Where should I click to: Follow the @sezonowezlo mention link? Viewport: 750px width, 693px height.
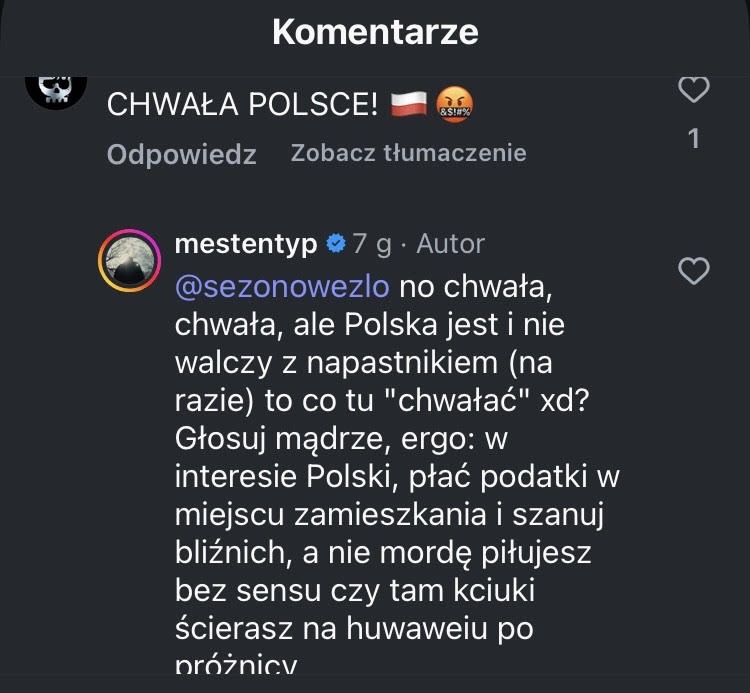(x=282, y=287)
